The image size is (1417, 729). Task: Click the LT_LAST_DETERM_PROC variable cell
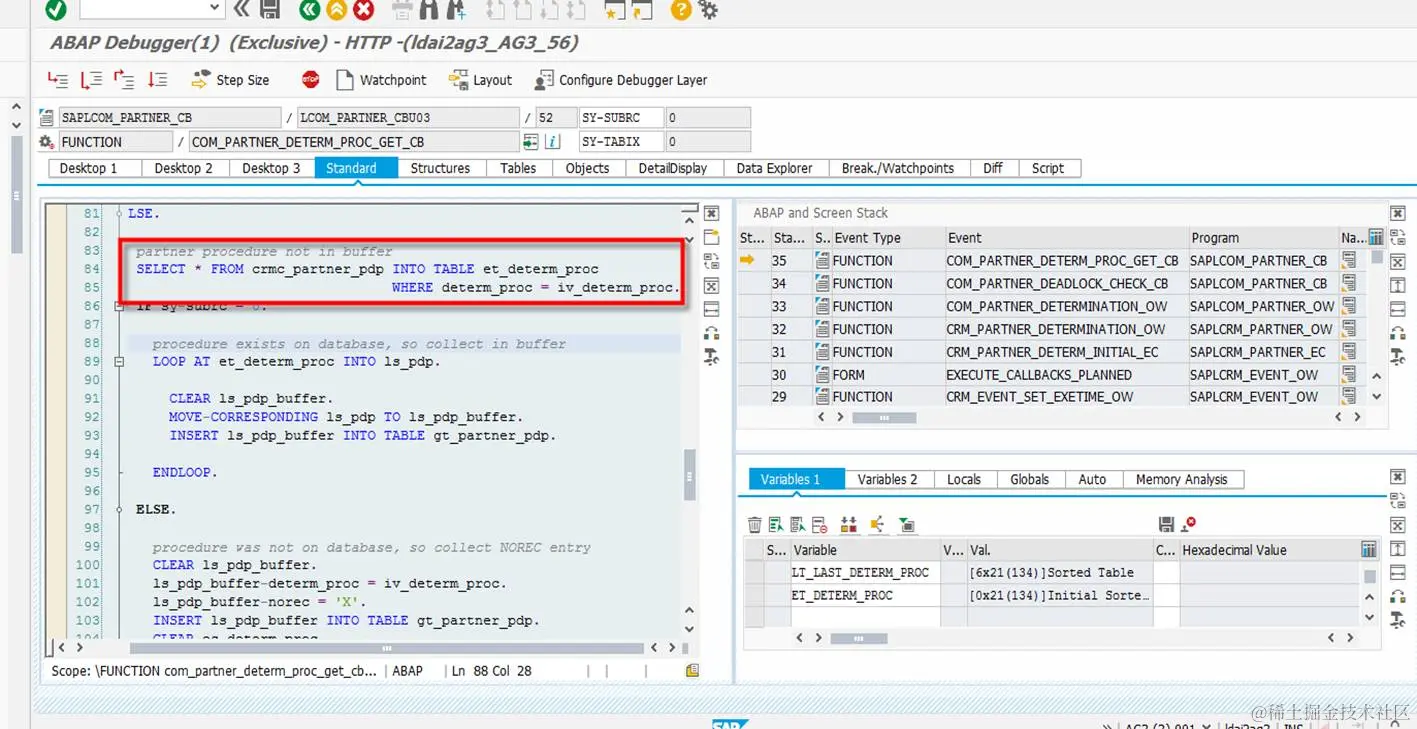point(865,573)
